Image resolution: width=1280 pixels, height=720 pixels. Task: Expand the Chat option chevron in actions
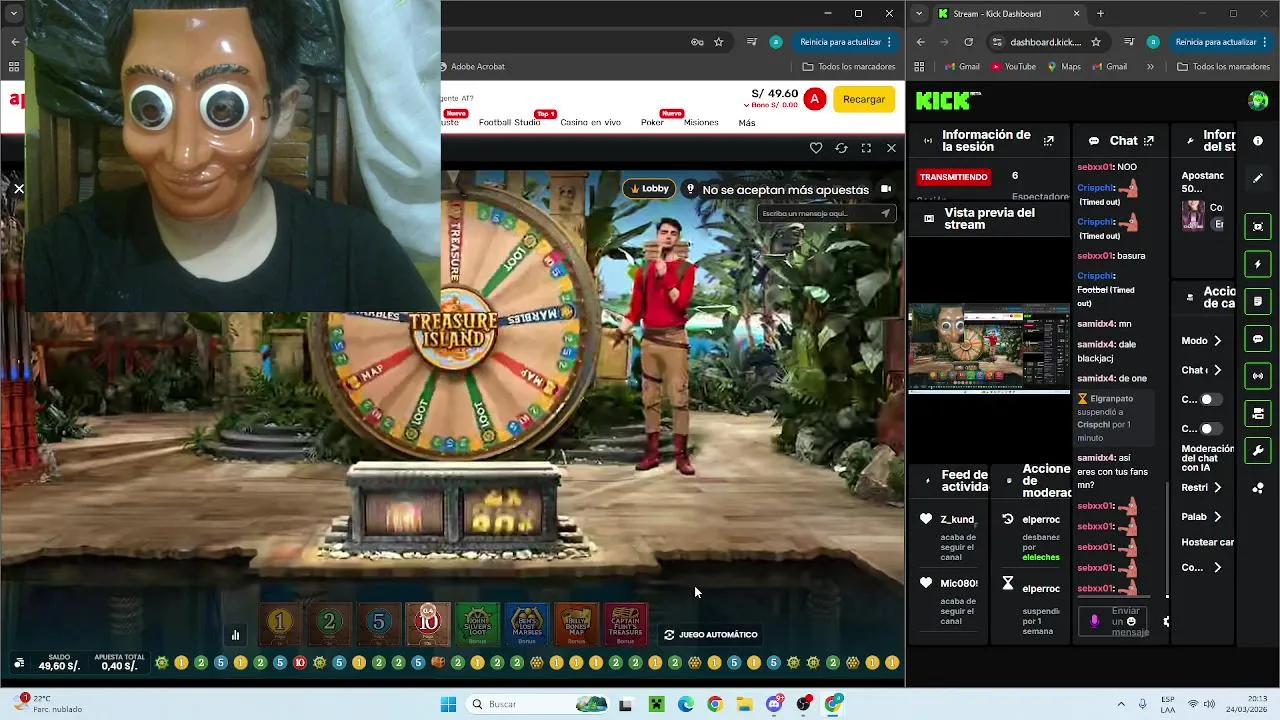tap(1217, 370)
